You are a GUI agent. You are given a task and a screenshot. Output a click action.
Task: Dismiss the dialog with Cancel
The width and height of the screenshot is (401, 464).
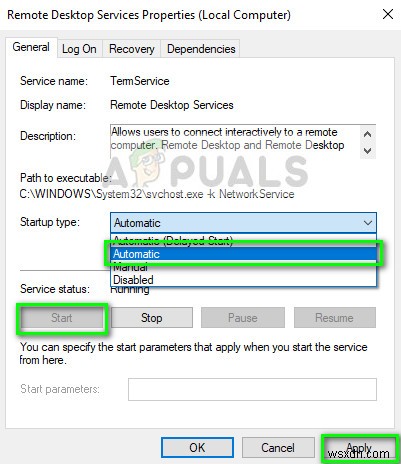tap(278, 447)
